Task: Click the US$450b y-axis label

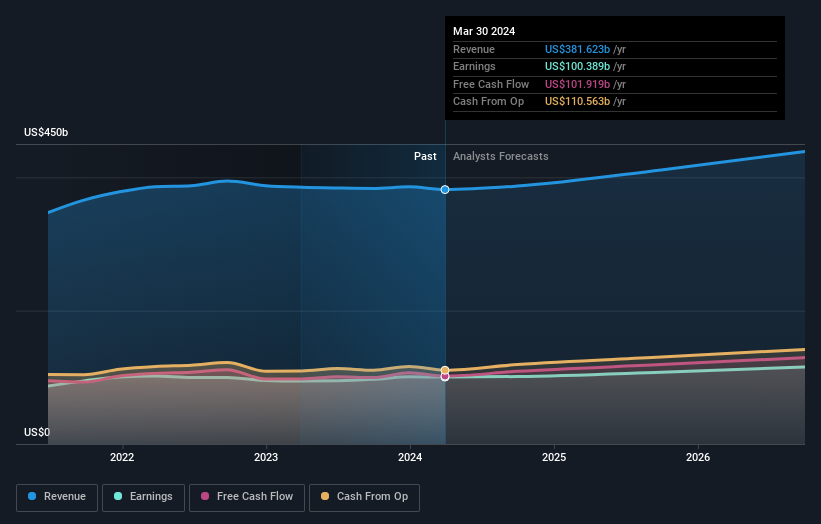Action: pos(46,132)
